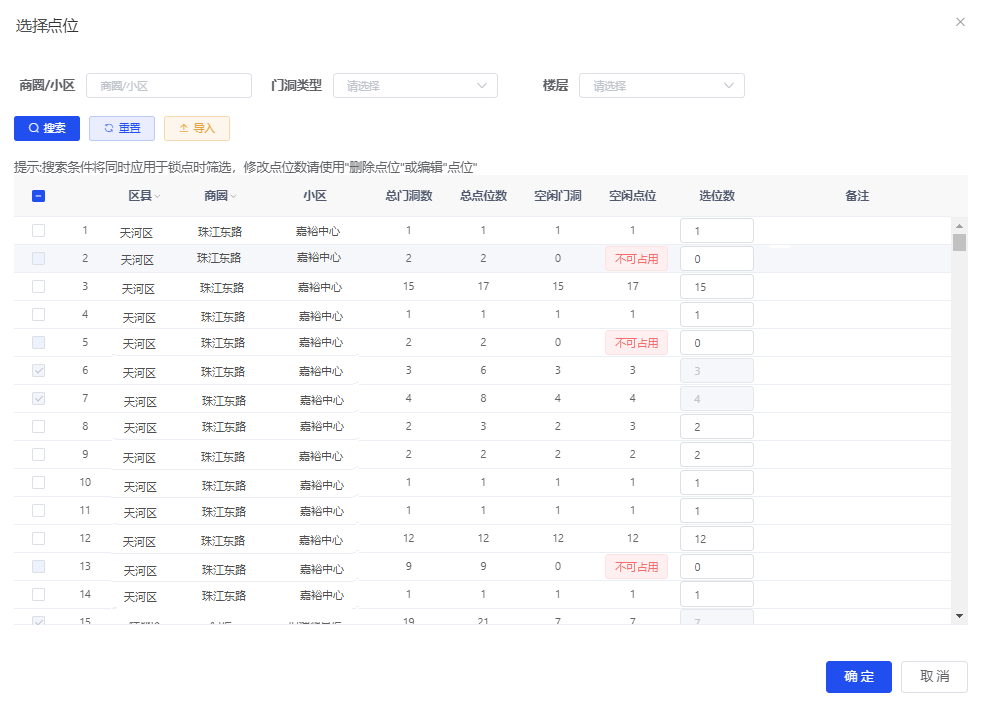
Task: Select the checkbox for row 12
Action: pos(39,539)
